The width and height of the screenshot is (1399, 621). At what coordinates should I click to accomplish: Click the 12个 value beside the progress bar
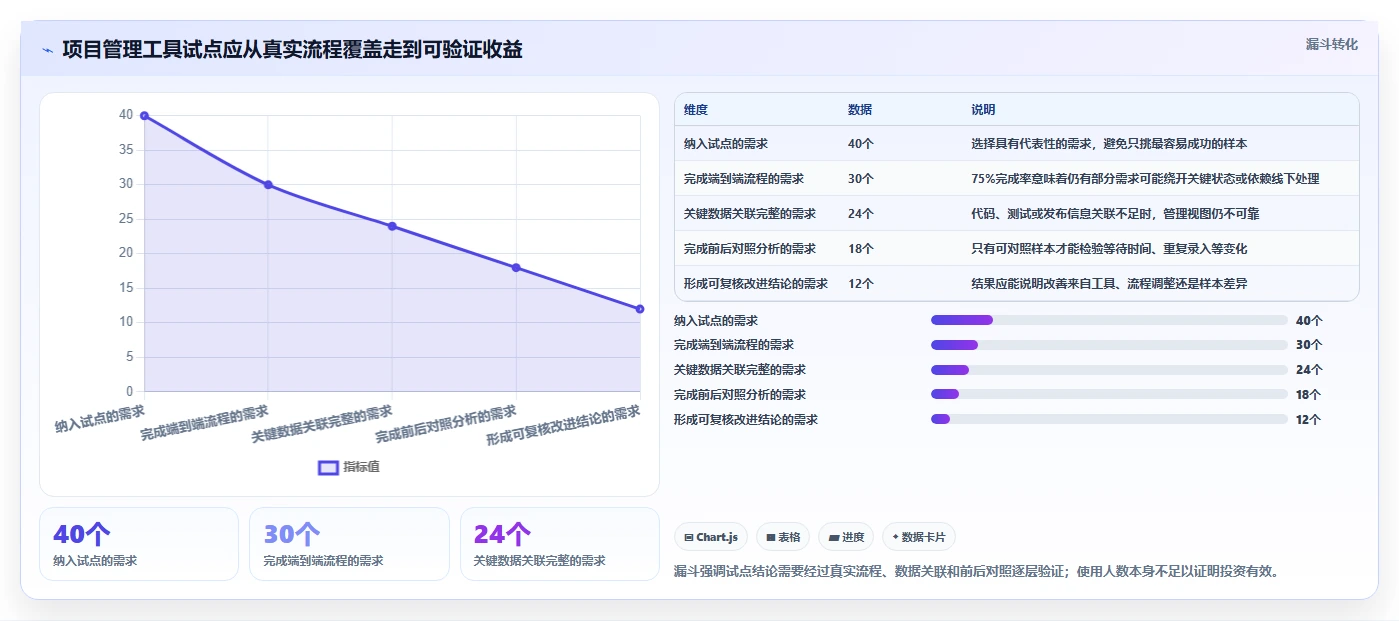[x=1308, y=420]
